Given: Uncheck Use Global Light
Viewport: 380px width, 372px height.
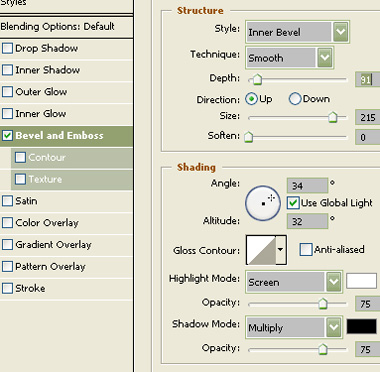Looking at the screenshot, I should (293, 203).
